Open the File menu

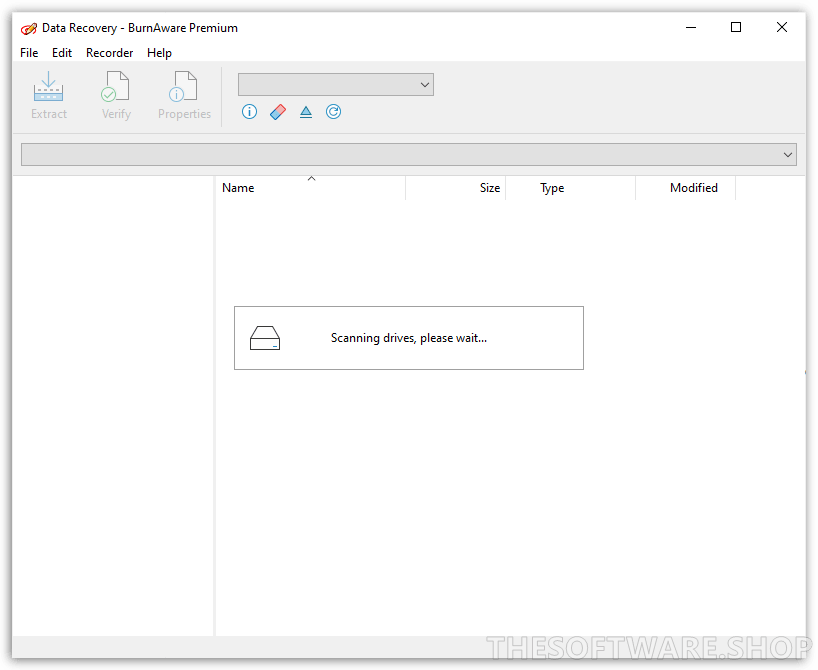click(28, 52)
